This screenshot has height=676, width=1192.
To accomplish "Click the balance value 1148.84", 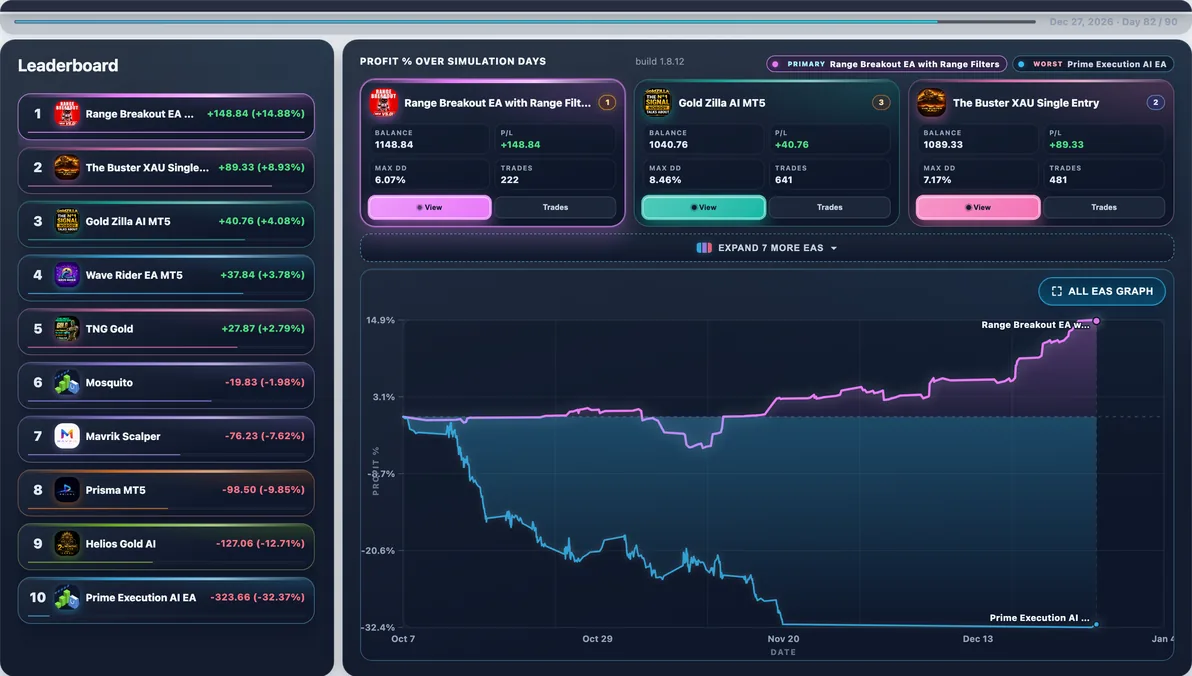I will (x=394, y=144).
